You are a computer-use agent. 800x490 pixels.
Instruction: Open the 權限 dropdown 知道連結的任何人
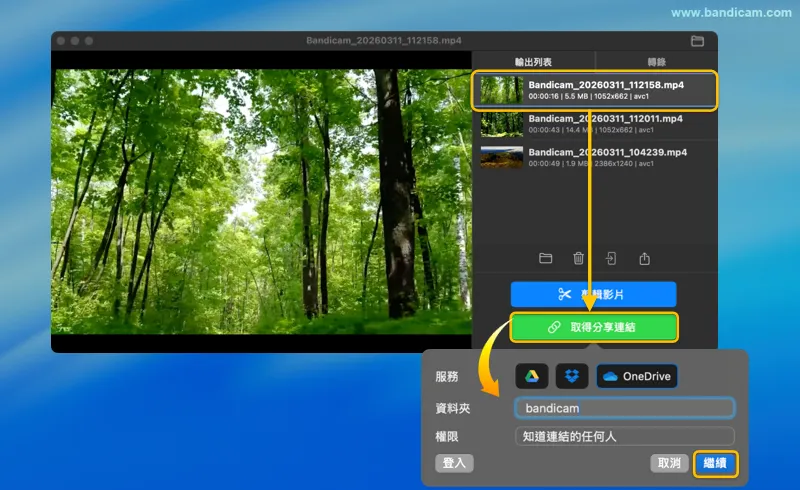(624, 436)
